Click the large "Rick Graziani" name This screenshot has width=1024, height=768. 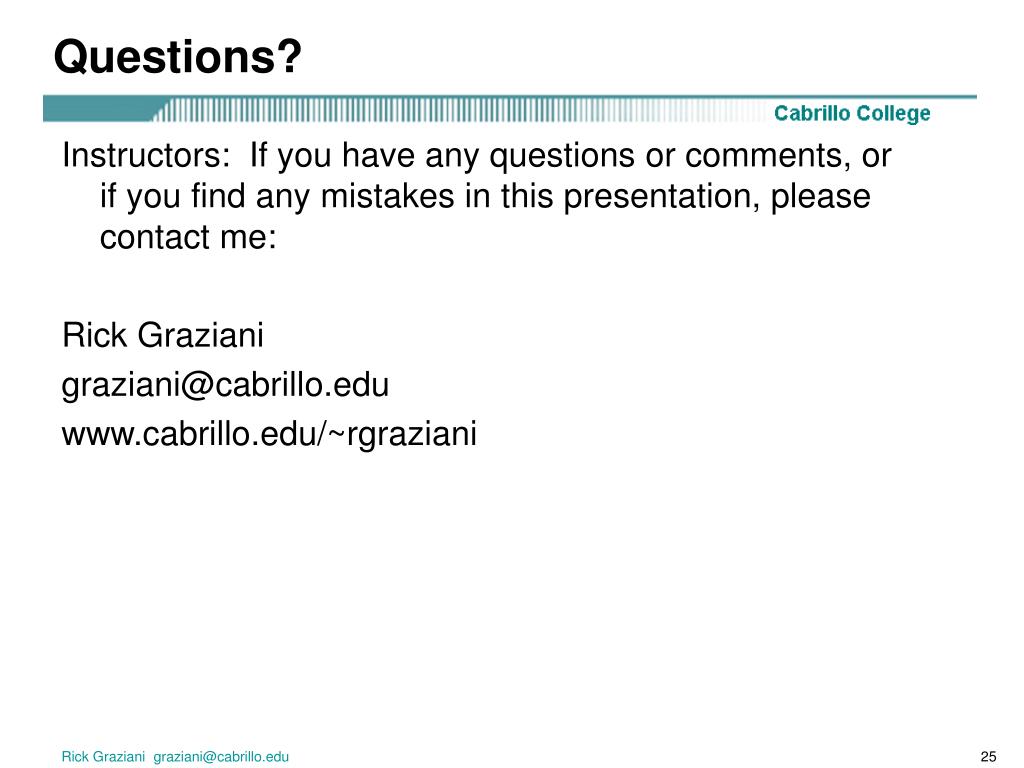pos(163,335)
